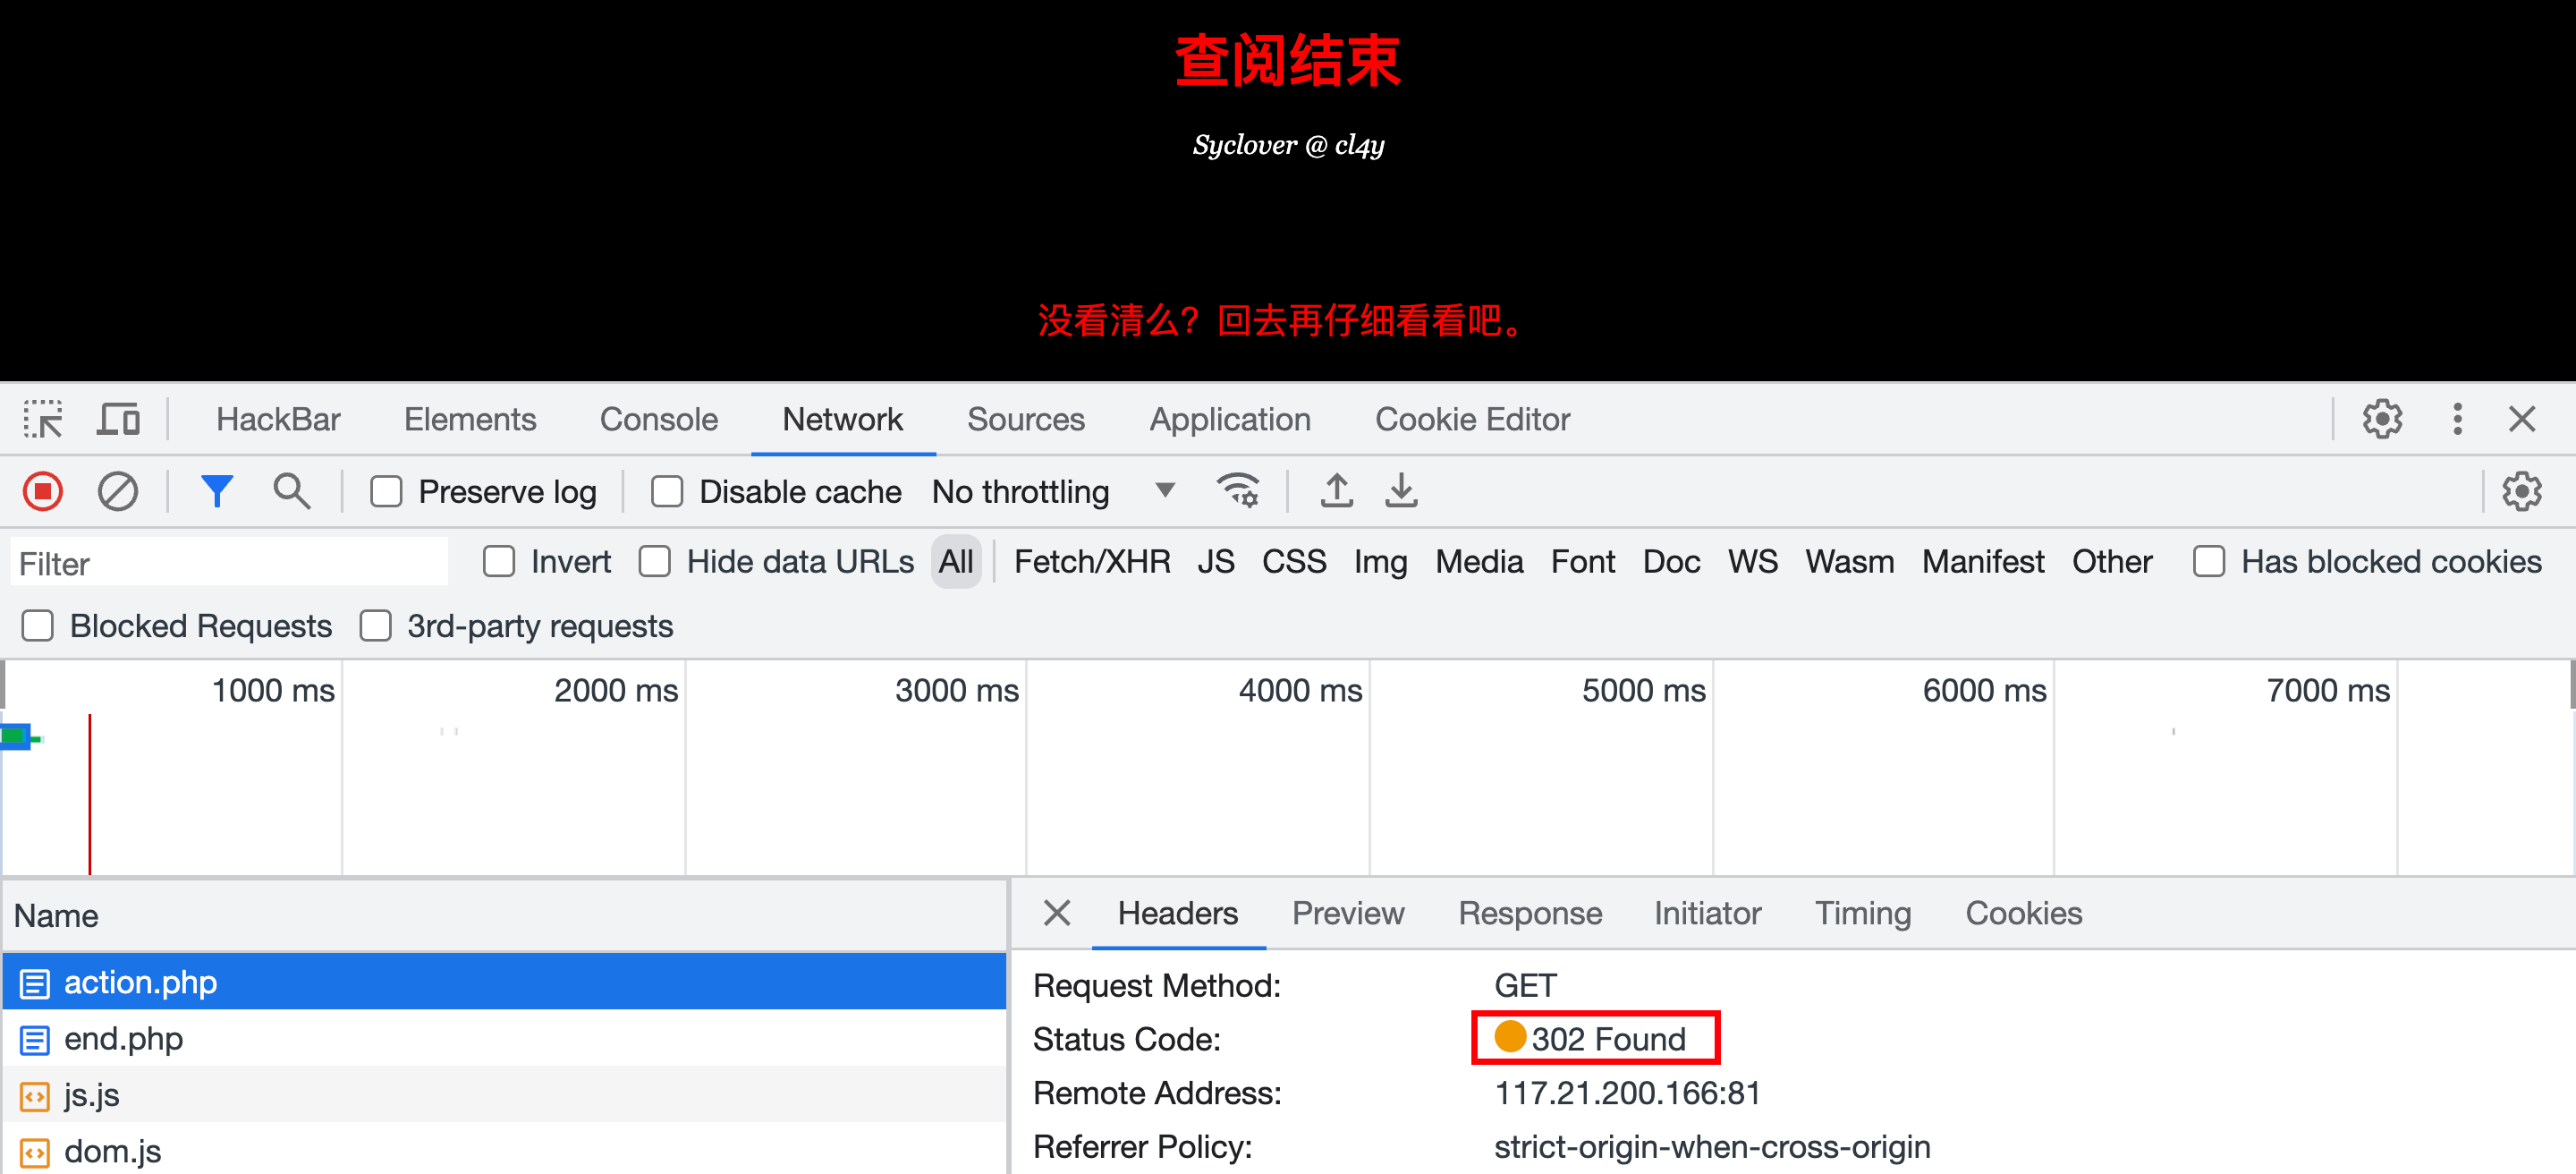Image resolution: width=2576 pixels, height=1174 pixels.
Task: Filter by Other requests
Action: (x=2111, y=561)
